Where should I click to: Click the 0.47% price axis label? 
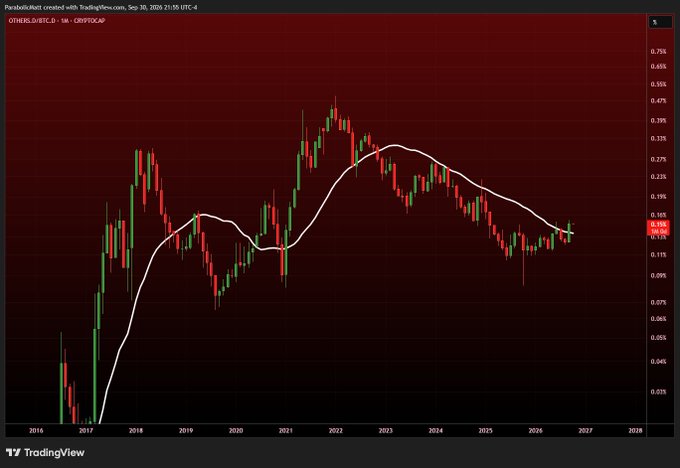pos(658,101)
